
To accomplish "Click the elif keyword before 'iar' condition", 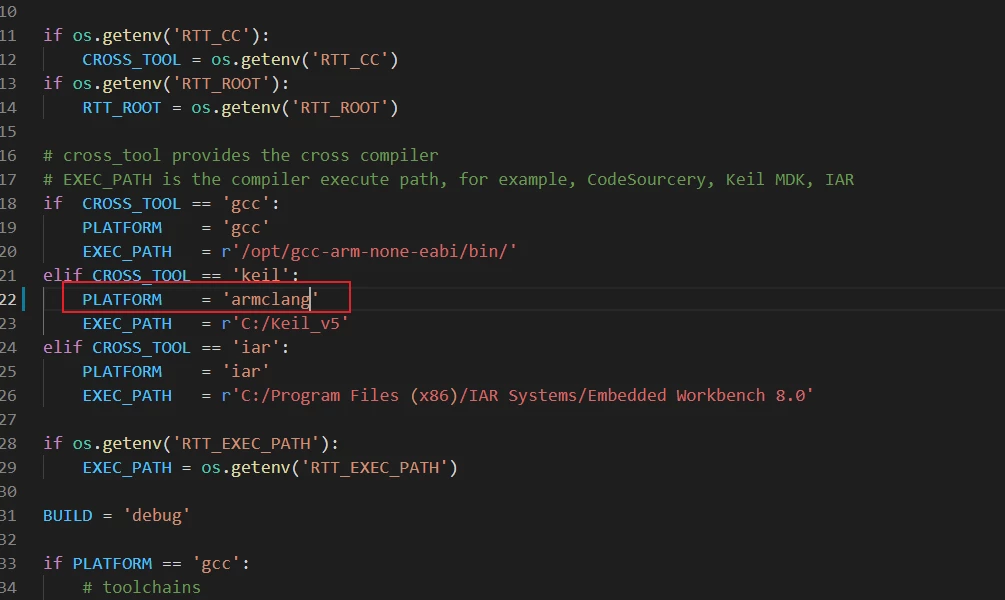I will coord(63,347).
